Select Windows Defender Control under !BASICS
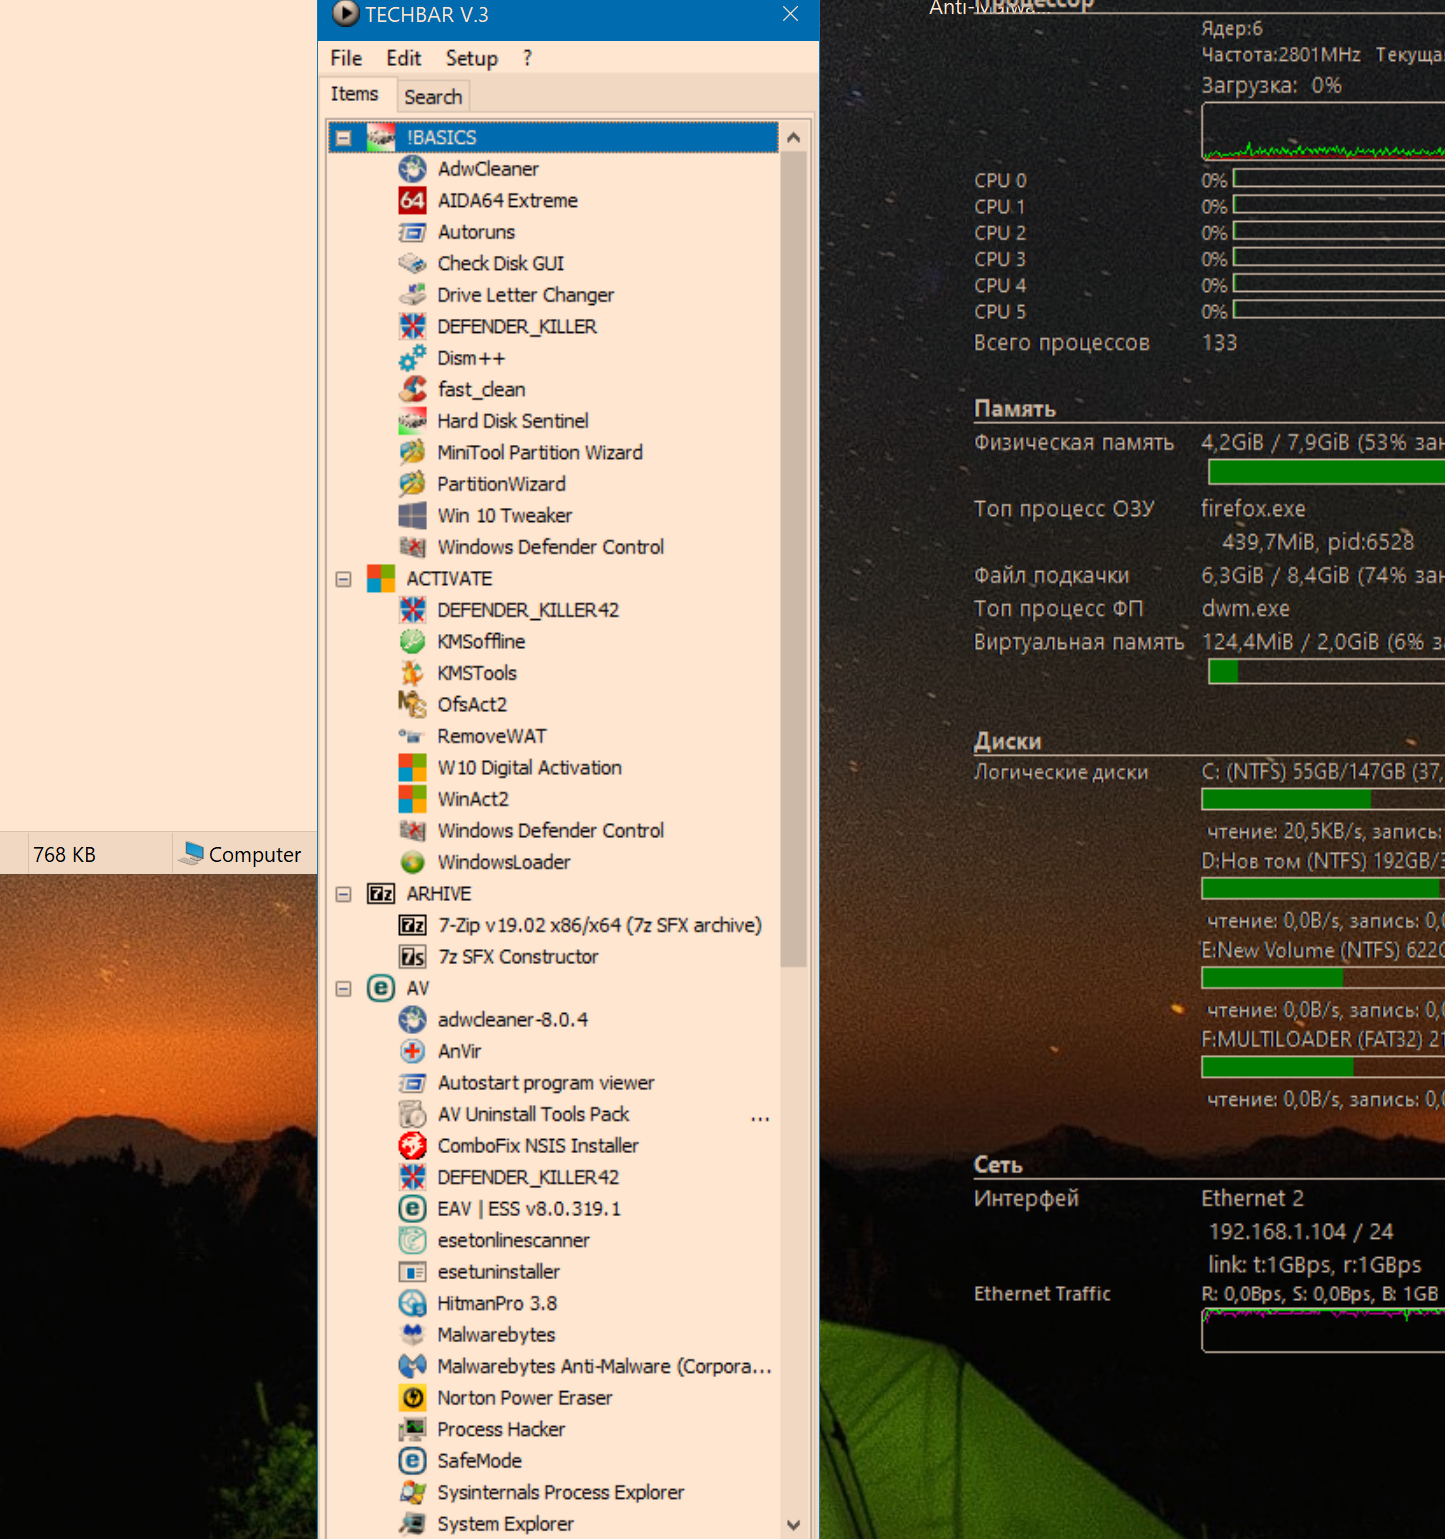This screenshot has width=1445, height=1539. (550, 547)
